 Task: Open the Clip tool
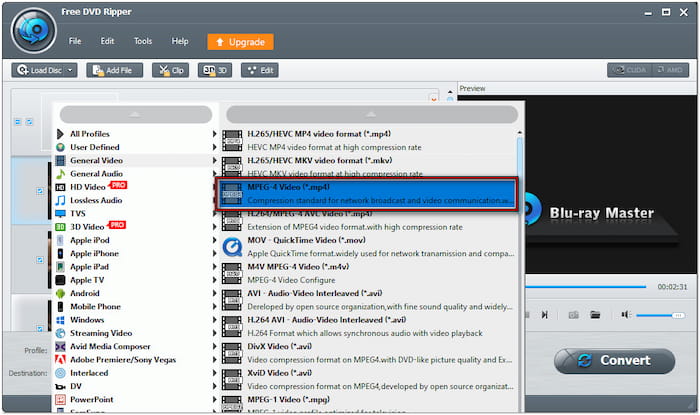point(171,70)
